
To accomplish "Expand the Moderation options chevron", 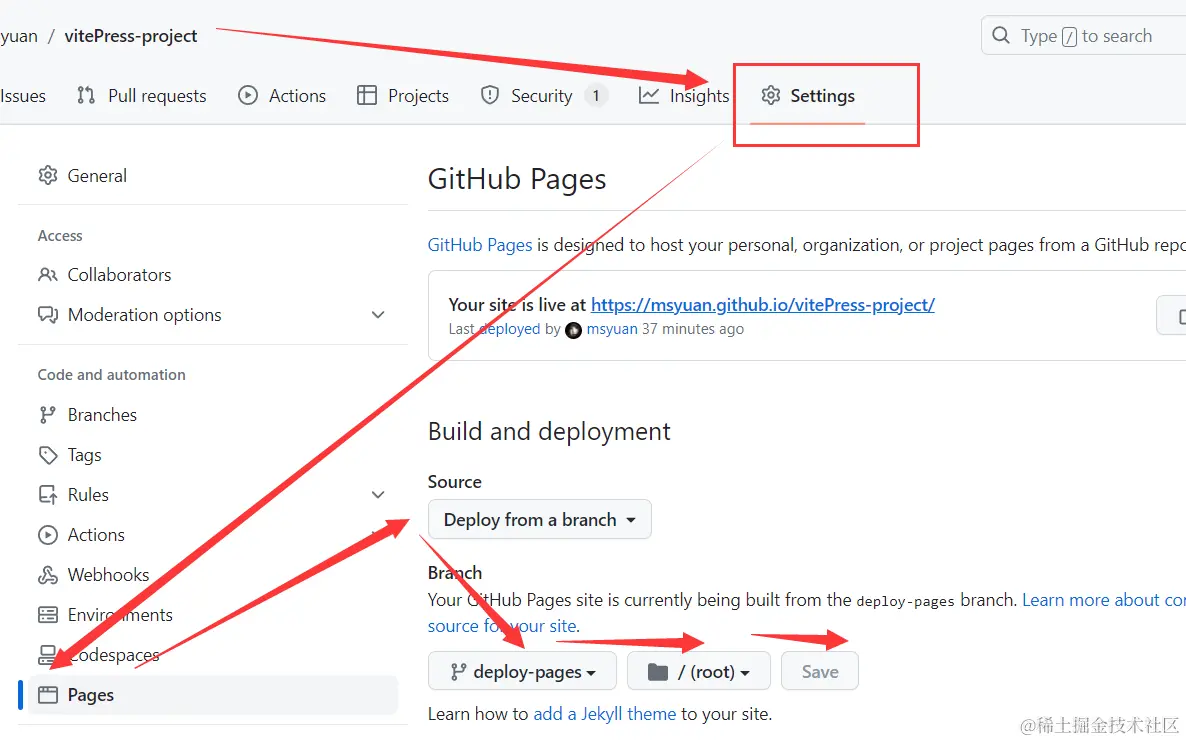I will (x=378, y=315).
